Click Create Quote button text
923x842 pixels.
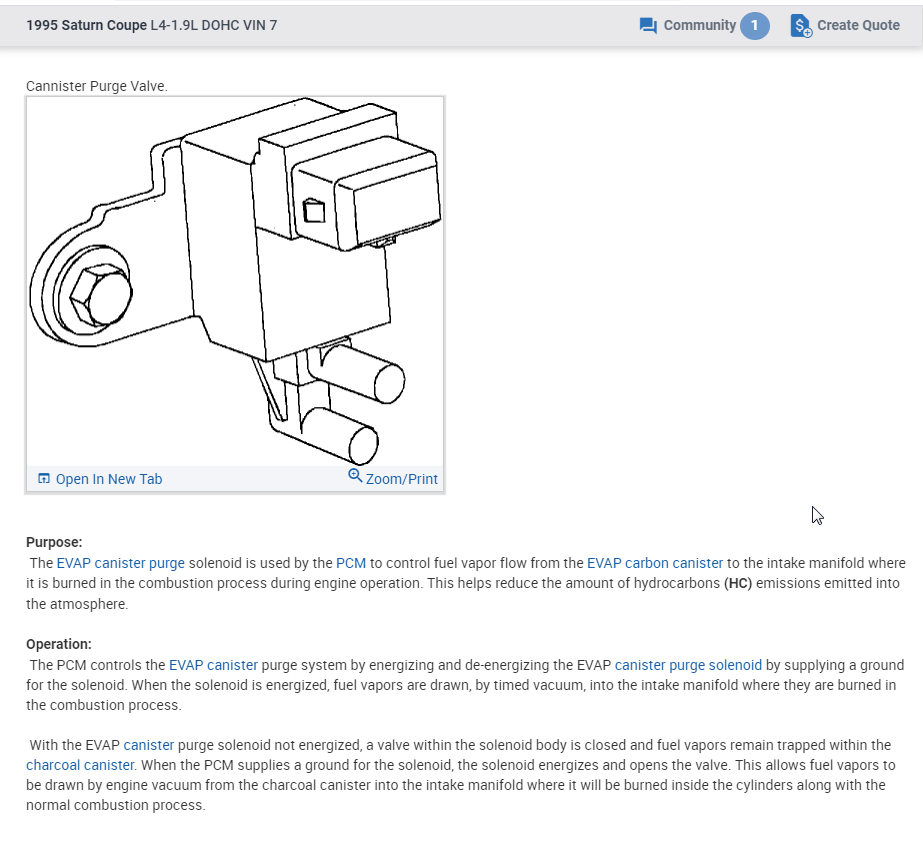858,25
